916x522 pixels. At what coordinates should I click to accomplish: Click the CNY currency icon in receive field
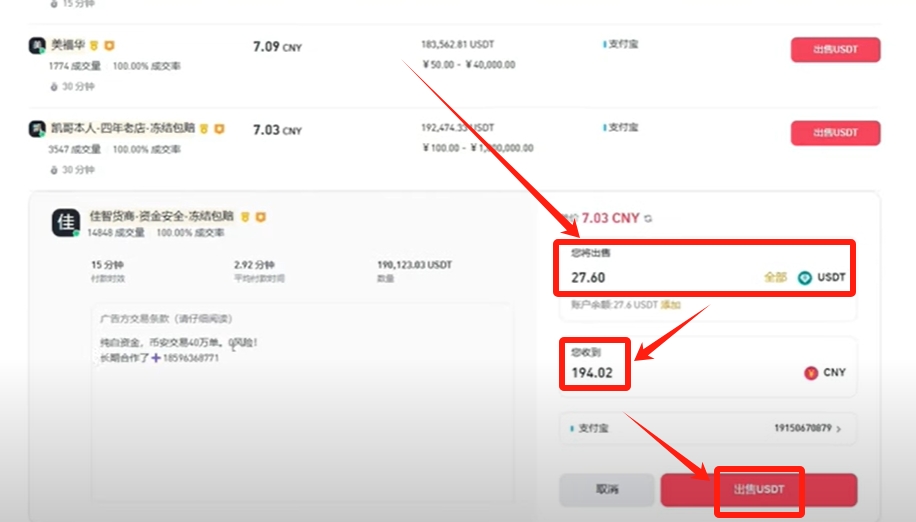(811, 372)
